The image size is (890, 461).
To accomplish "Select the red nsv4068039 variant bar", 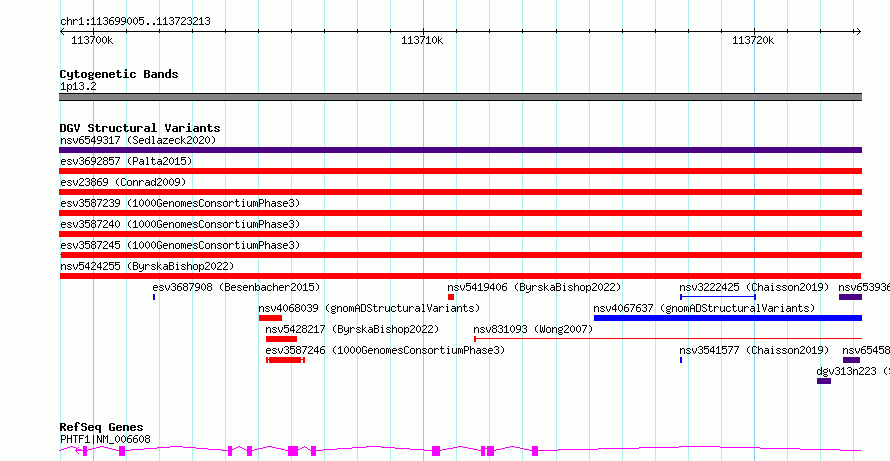I will point(270,318).
